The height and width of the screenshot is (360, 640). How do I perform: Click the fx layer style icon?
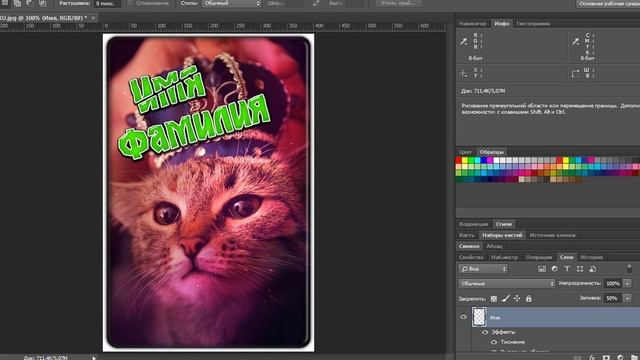pyautogui.click(x=592, y=357)
